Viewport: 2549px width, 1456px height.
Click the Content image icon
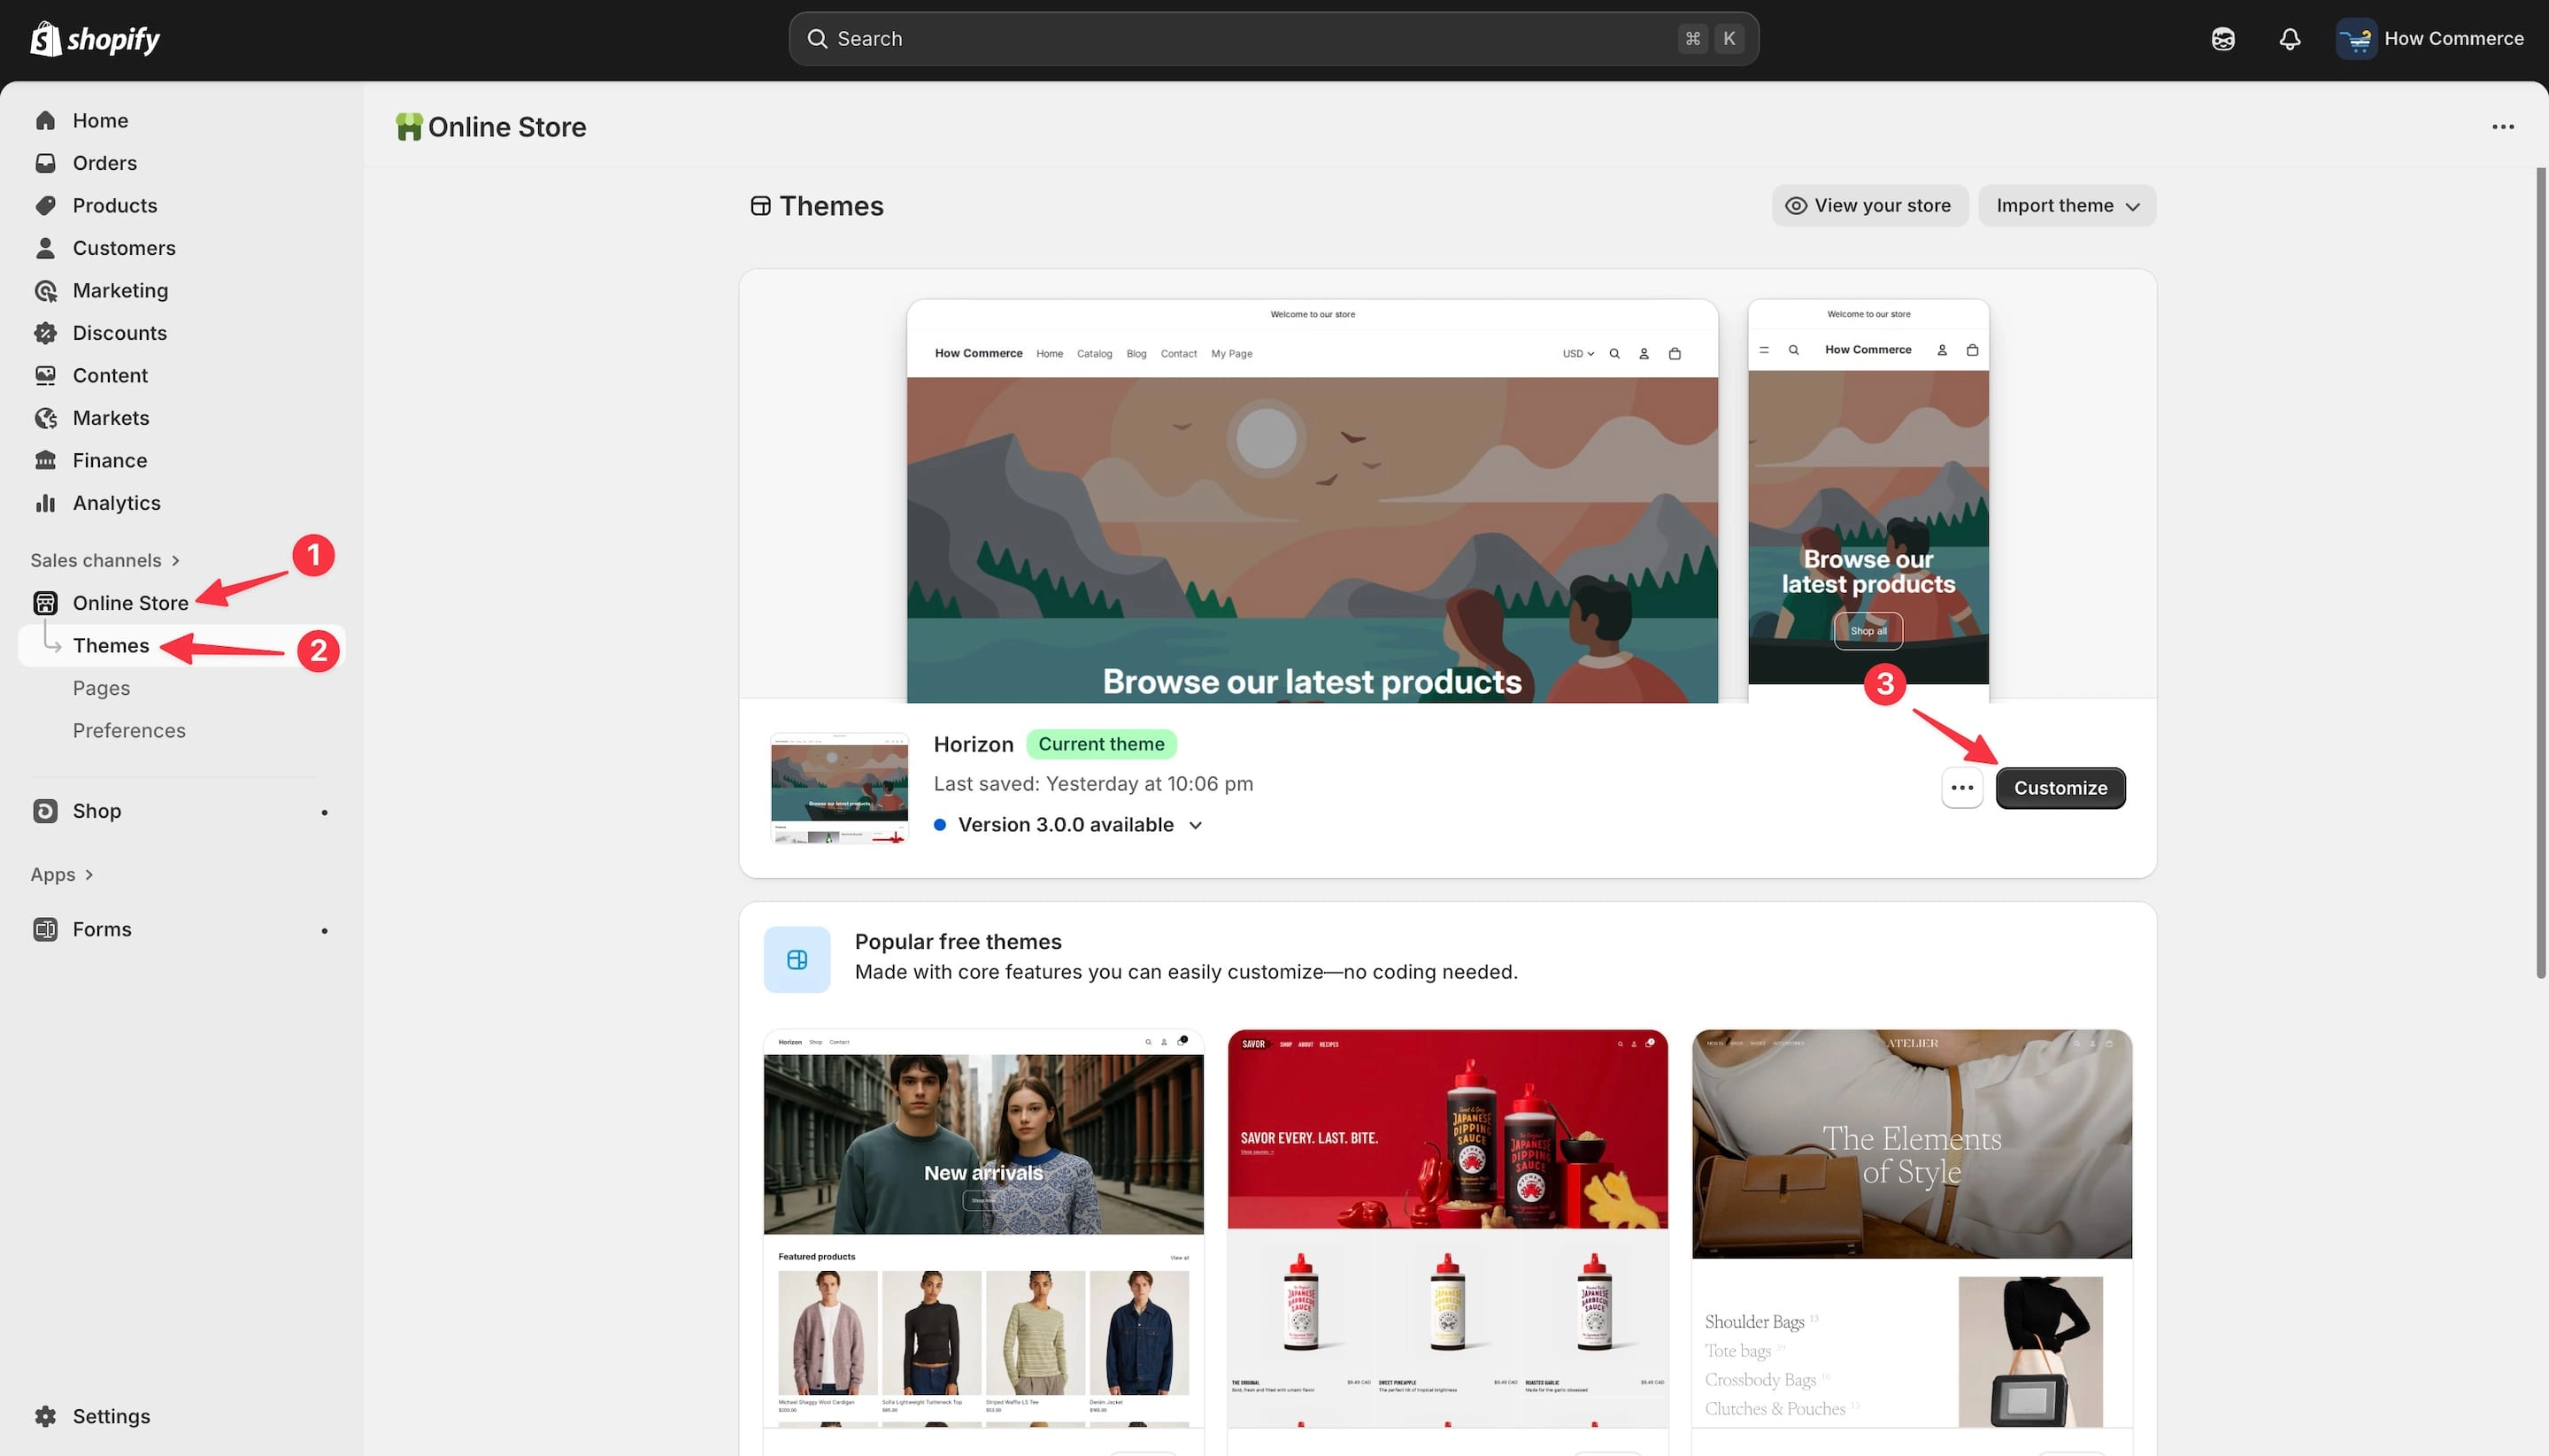click(45, 376)
